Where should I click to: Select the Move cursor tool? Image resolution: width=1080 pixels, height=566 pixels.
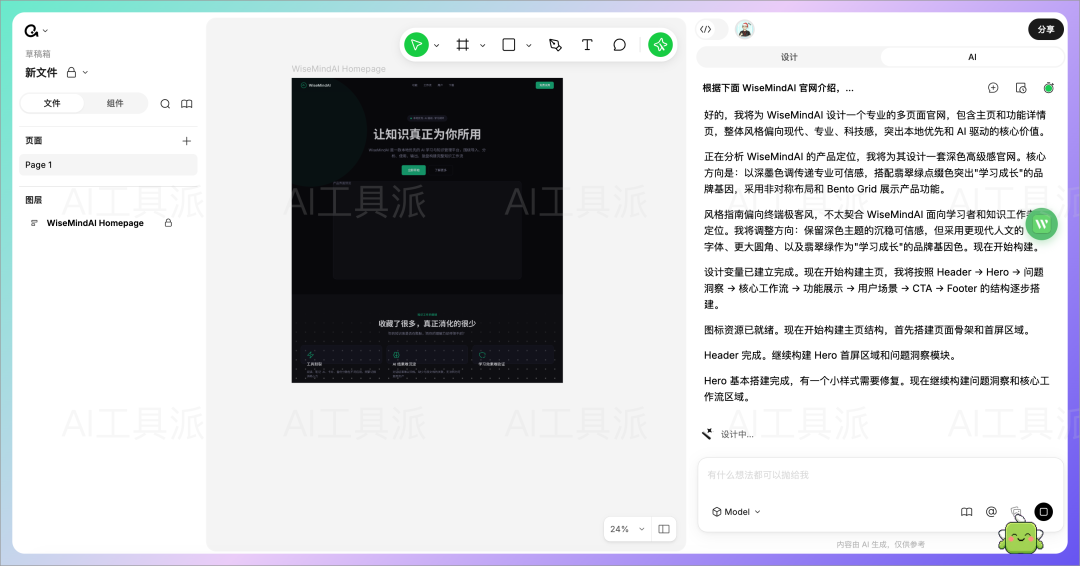click(x=416, y=45)
